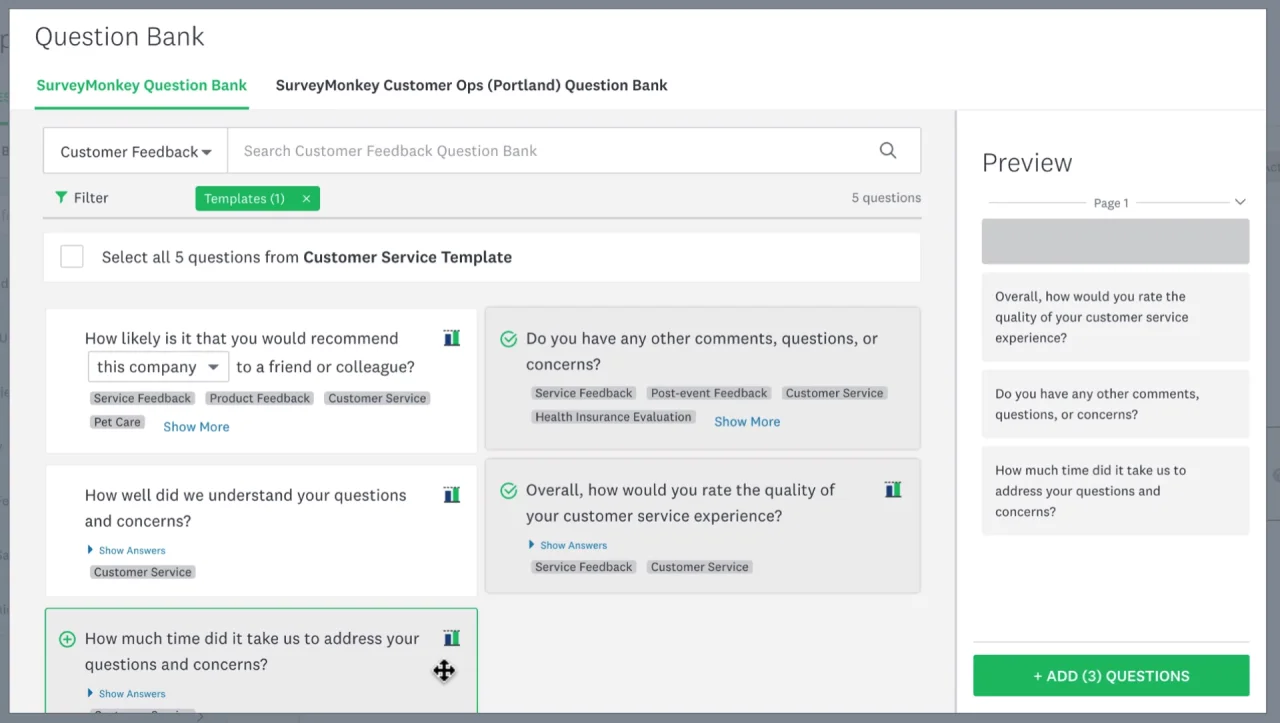Check Select all 5 questions checkbox
Image resolution: width=1280 pixels, height=723 pixels.
coord(72,257)
